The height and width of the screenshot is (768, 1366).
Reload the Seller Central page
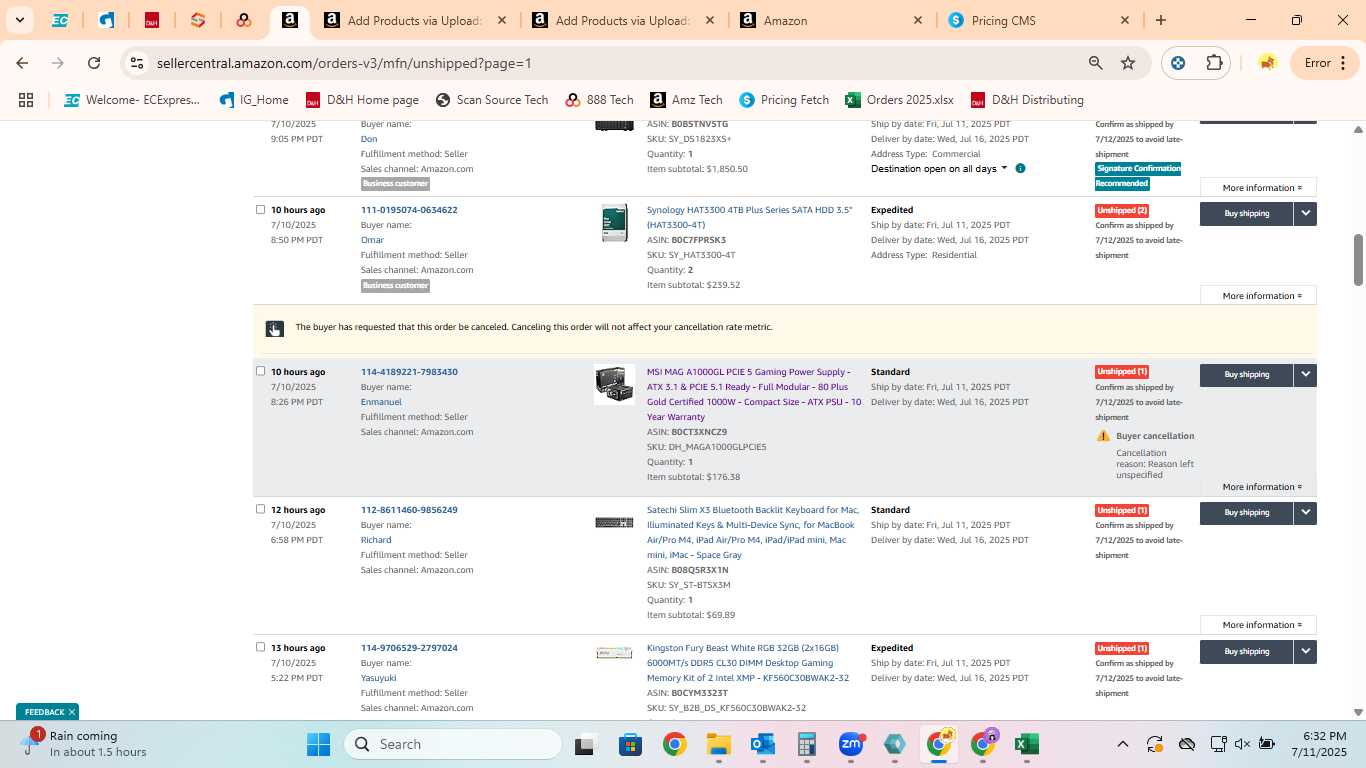pos(94,63)
